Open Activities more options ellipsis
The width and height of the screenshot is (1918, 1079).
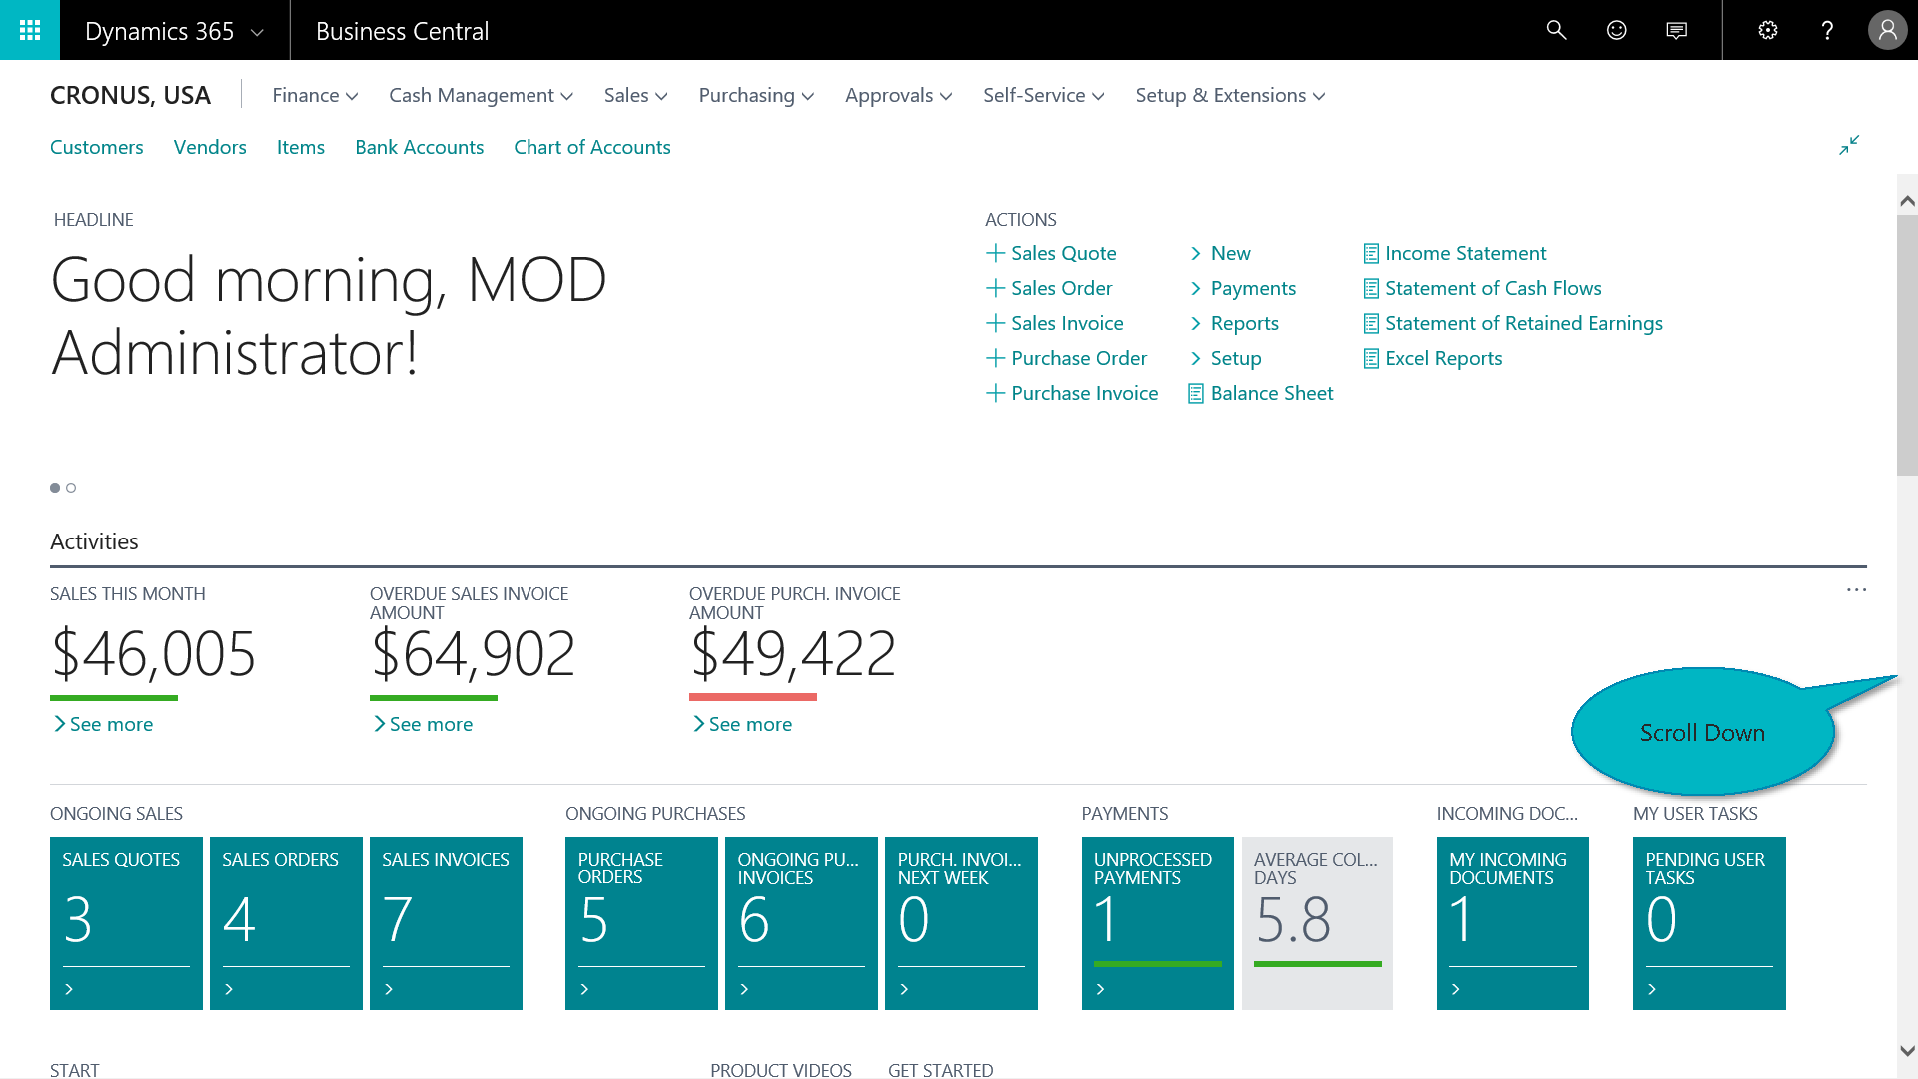[1856, 590]
